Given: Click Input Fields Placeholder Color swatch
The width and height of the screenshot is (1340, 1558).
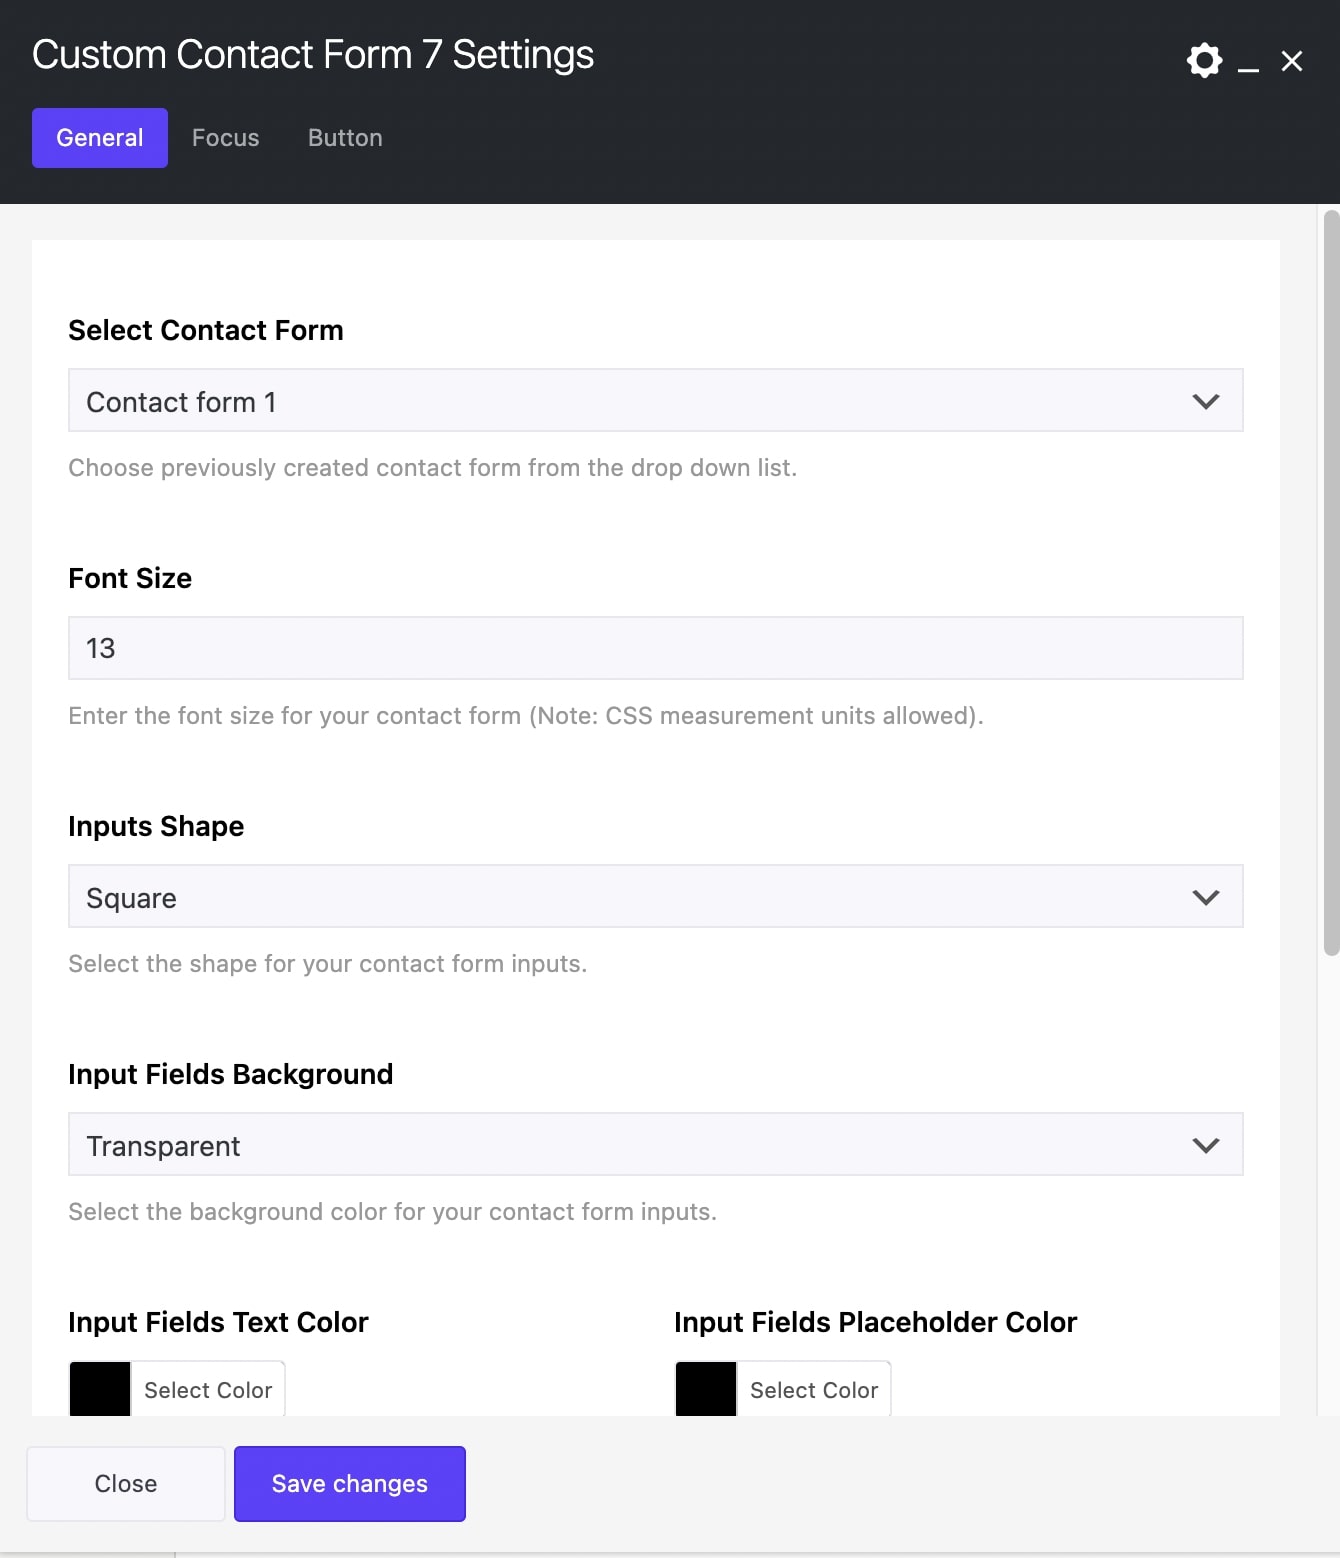Looking at the screenshot, I should coord(706,1389).
